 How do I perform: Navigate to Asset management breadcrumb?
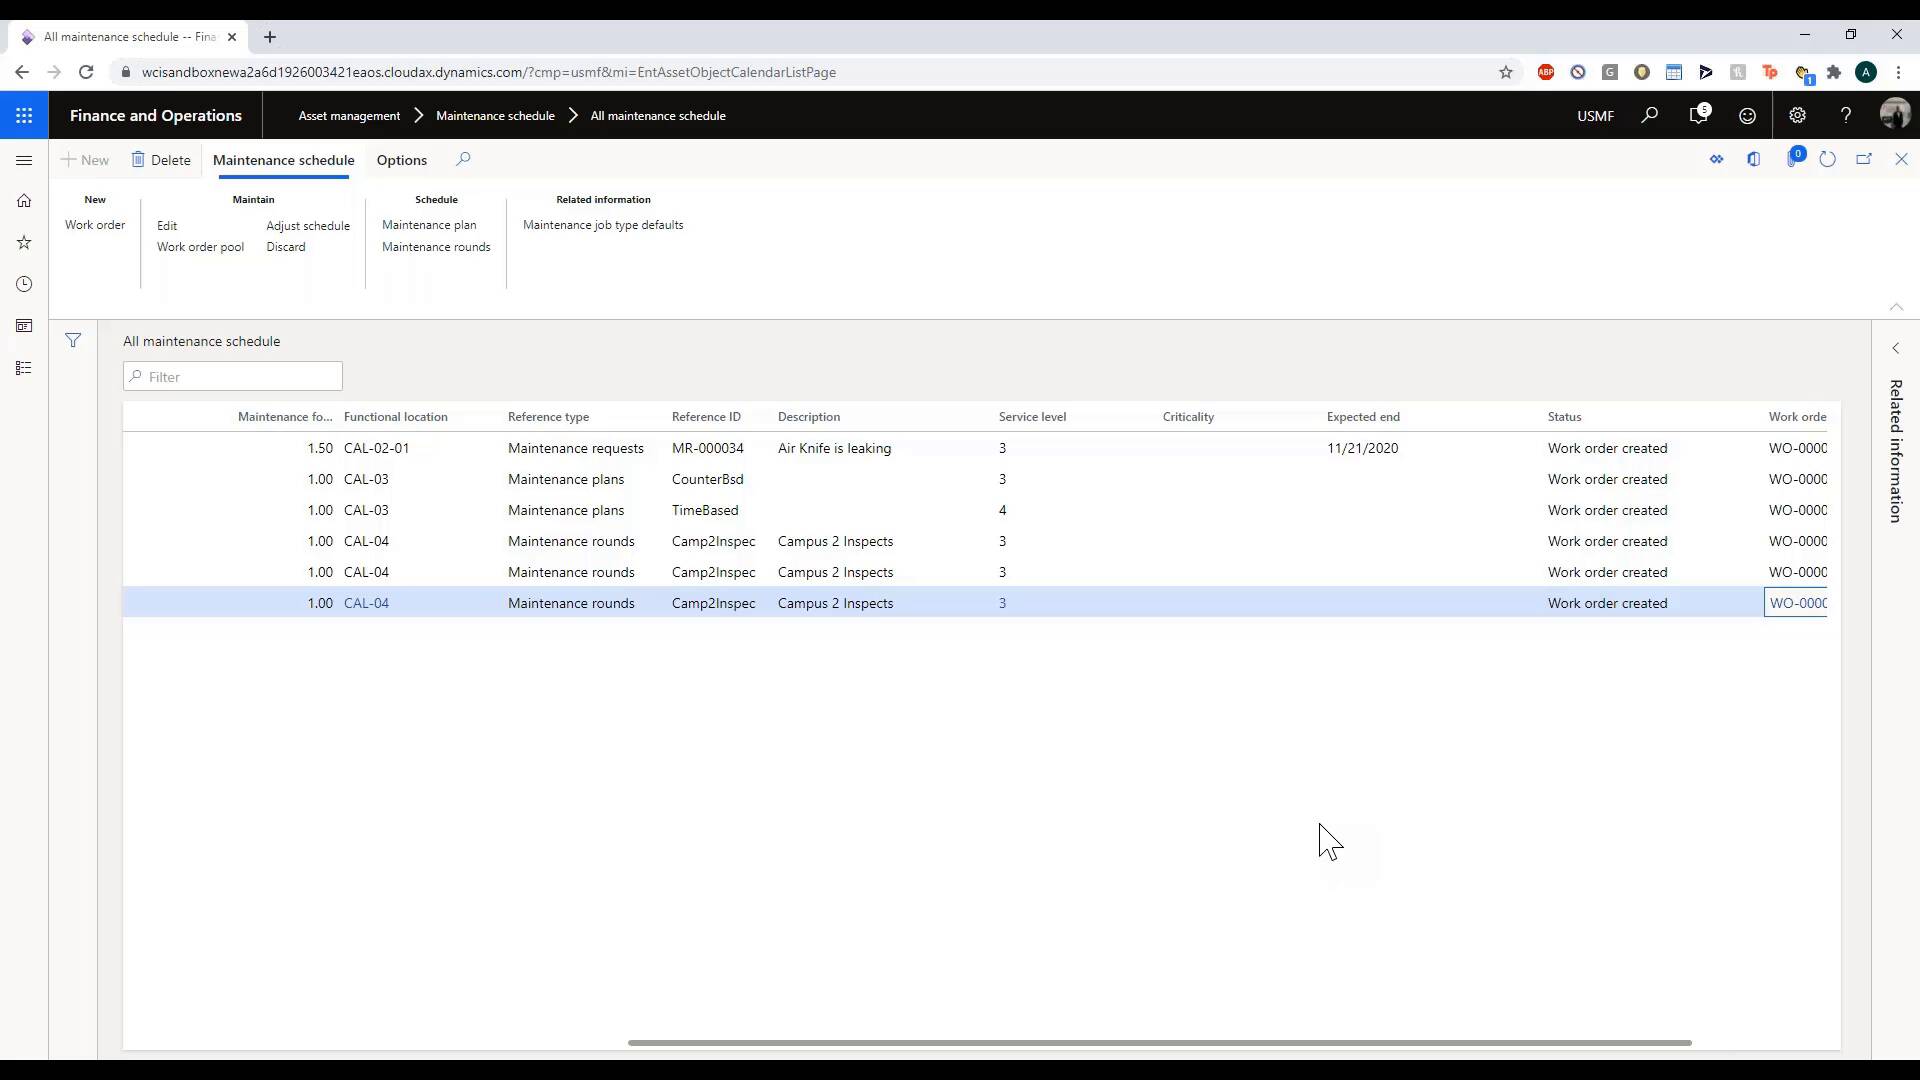(348, 115)
